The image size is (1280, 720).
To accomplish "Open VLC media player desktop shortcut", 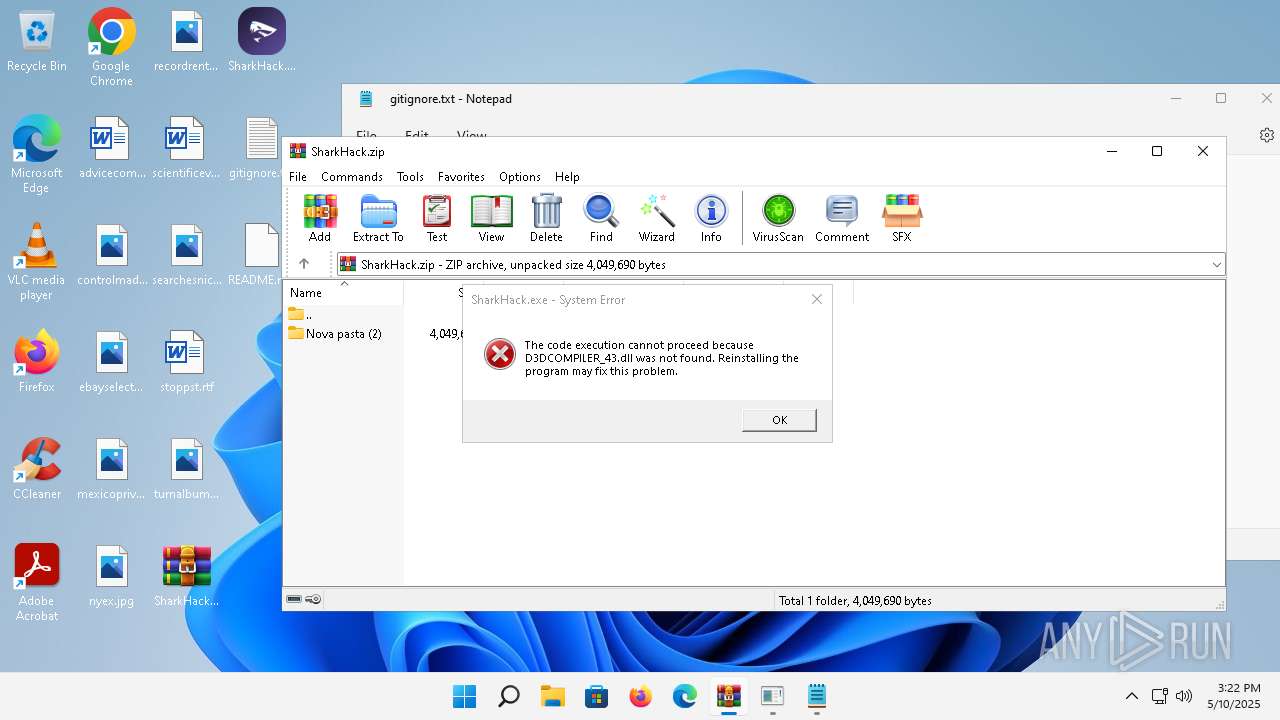I will click(x=37, y=262).
